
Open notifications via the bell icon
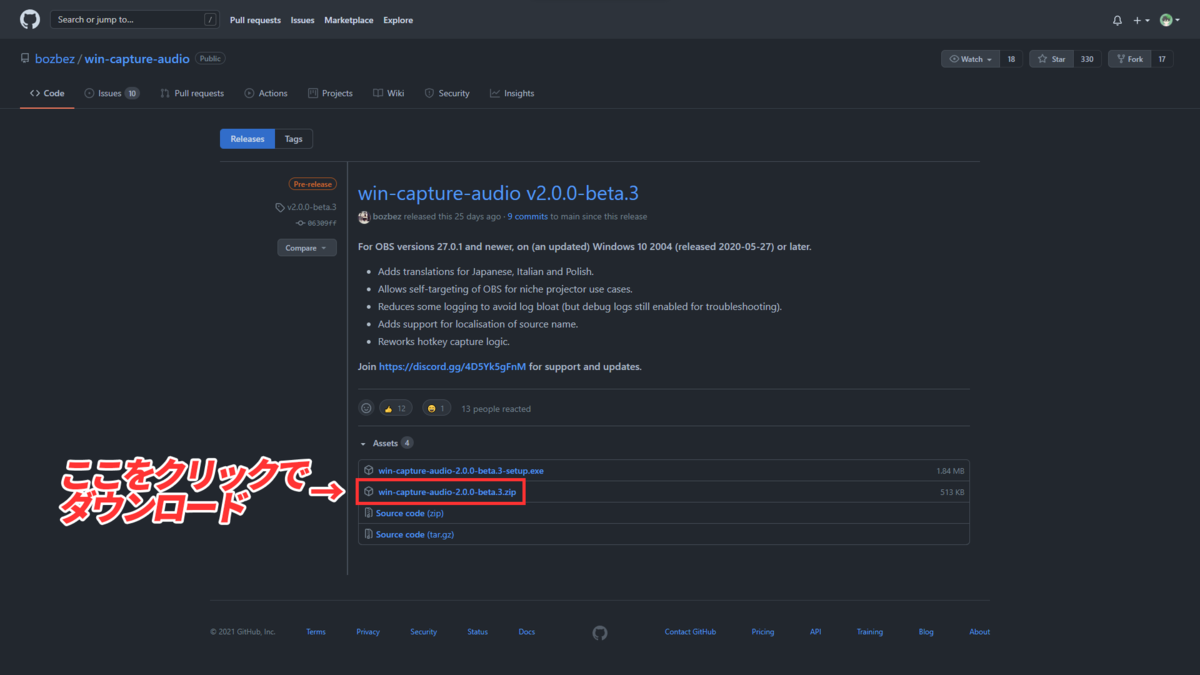[x=1118, y=19]
